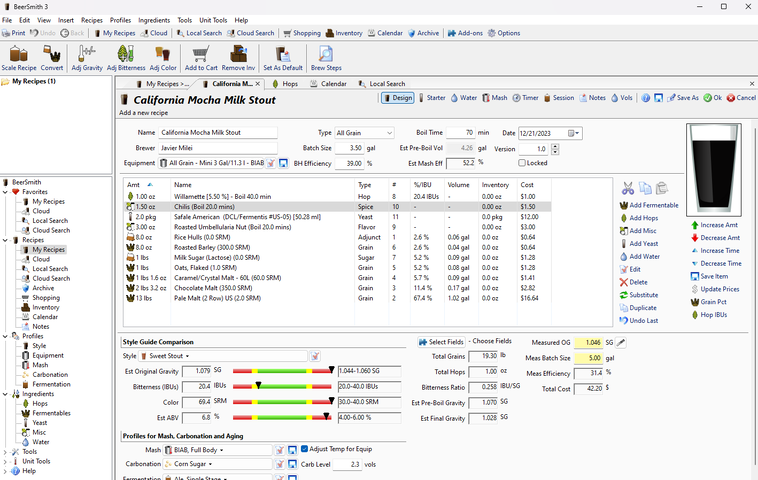Screen dimensions: 758x480
Task: Clear the Style selection icon
Action: (315, 356)
